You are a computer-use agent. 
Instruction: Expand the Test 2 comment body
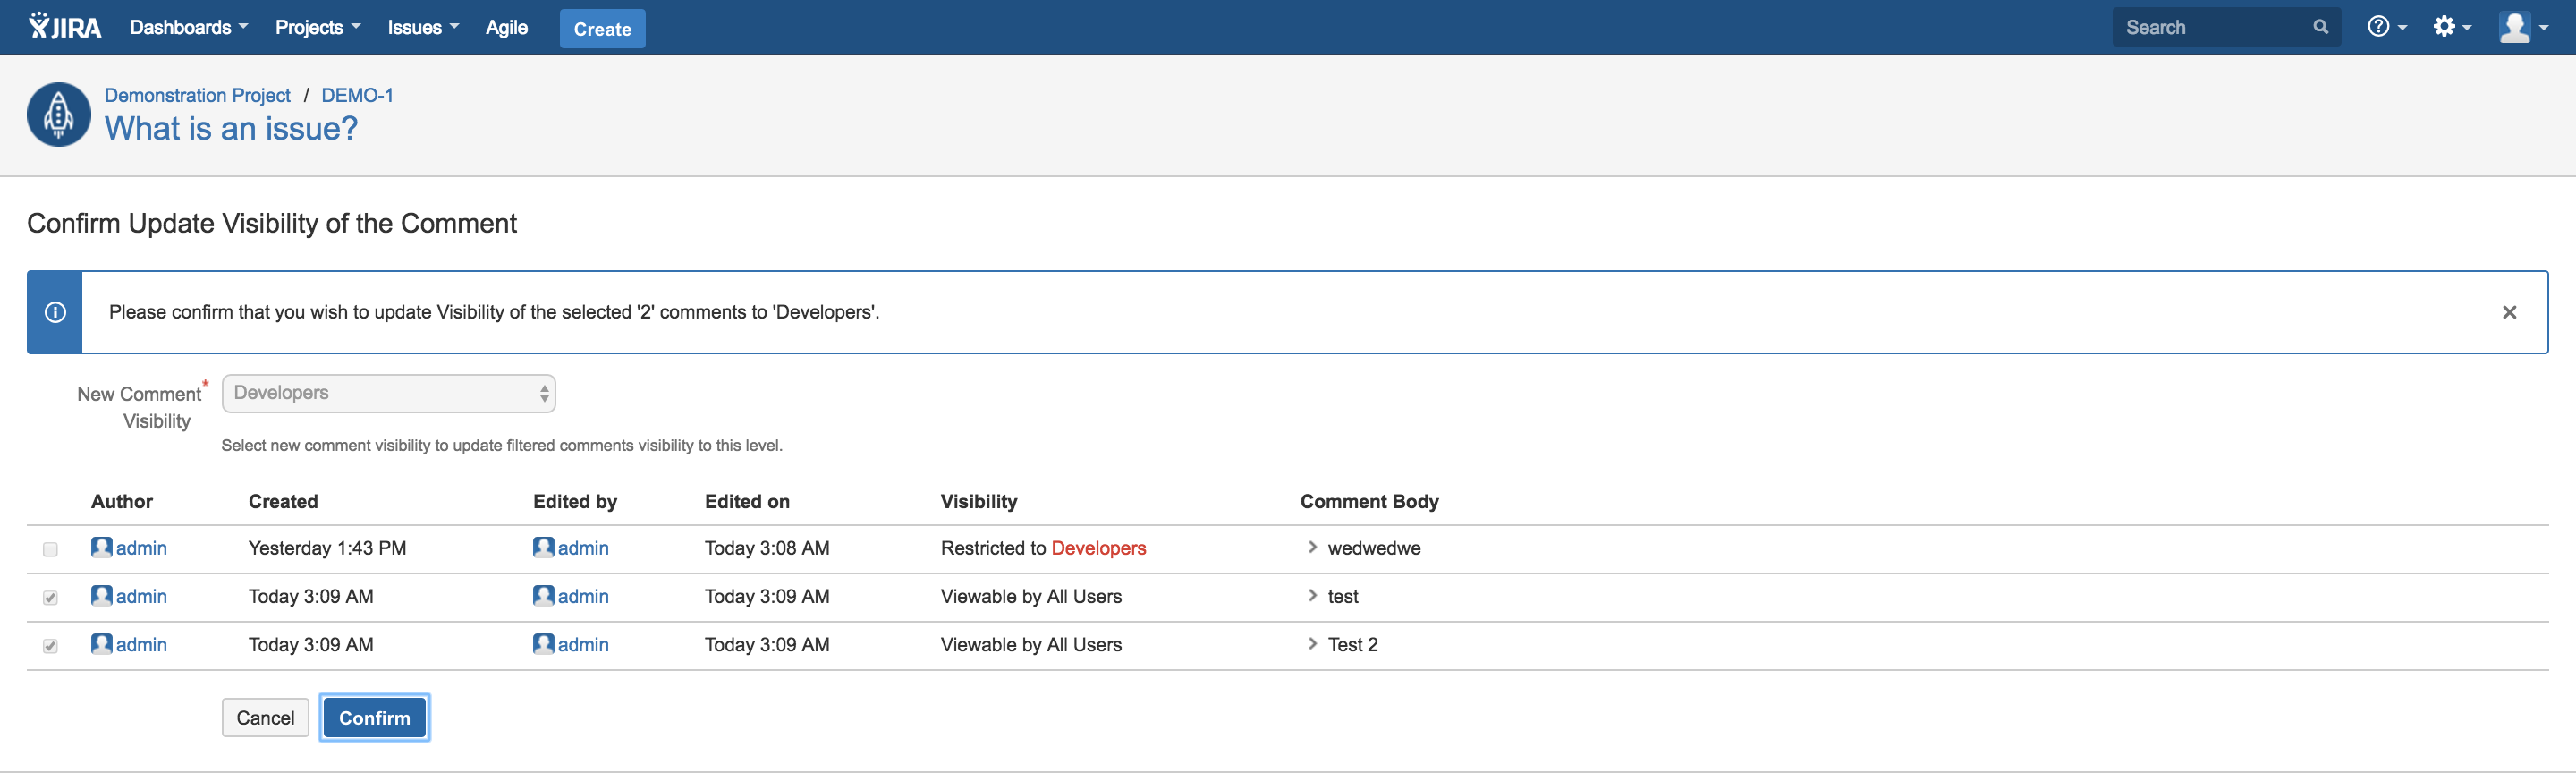(x=1312, y=643)
